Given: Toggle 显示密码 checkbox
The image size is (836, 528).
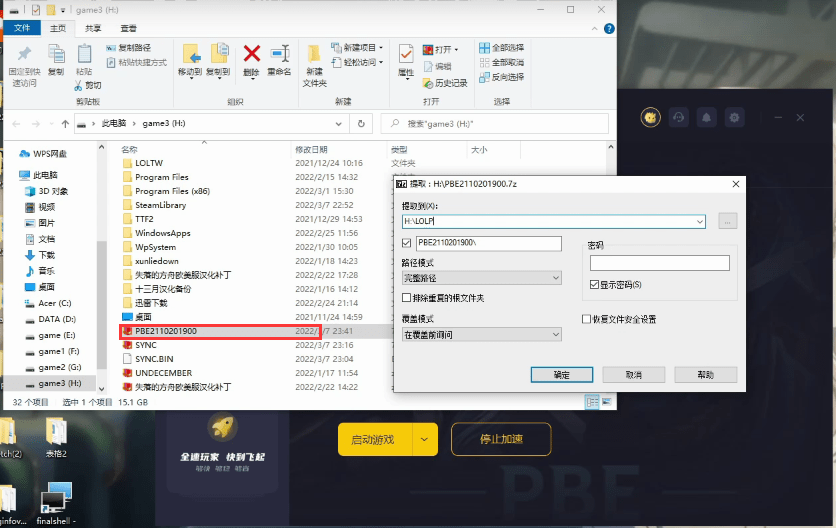Looking at the screenshot, I should coord(594,285).
